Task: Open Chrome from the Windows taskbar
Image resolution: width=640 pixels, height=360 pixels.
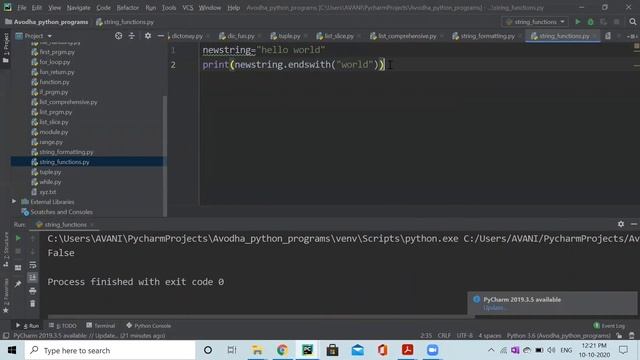Action: coord(282,350)
